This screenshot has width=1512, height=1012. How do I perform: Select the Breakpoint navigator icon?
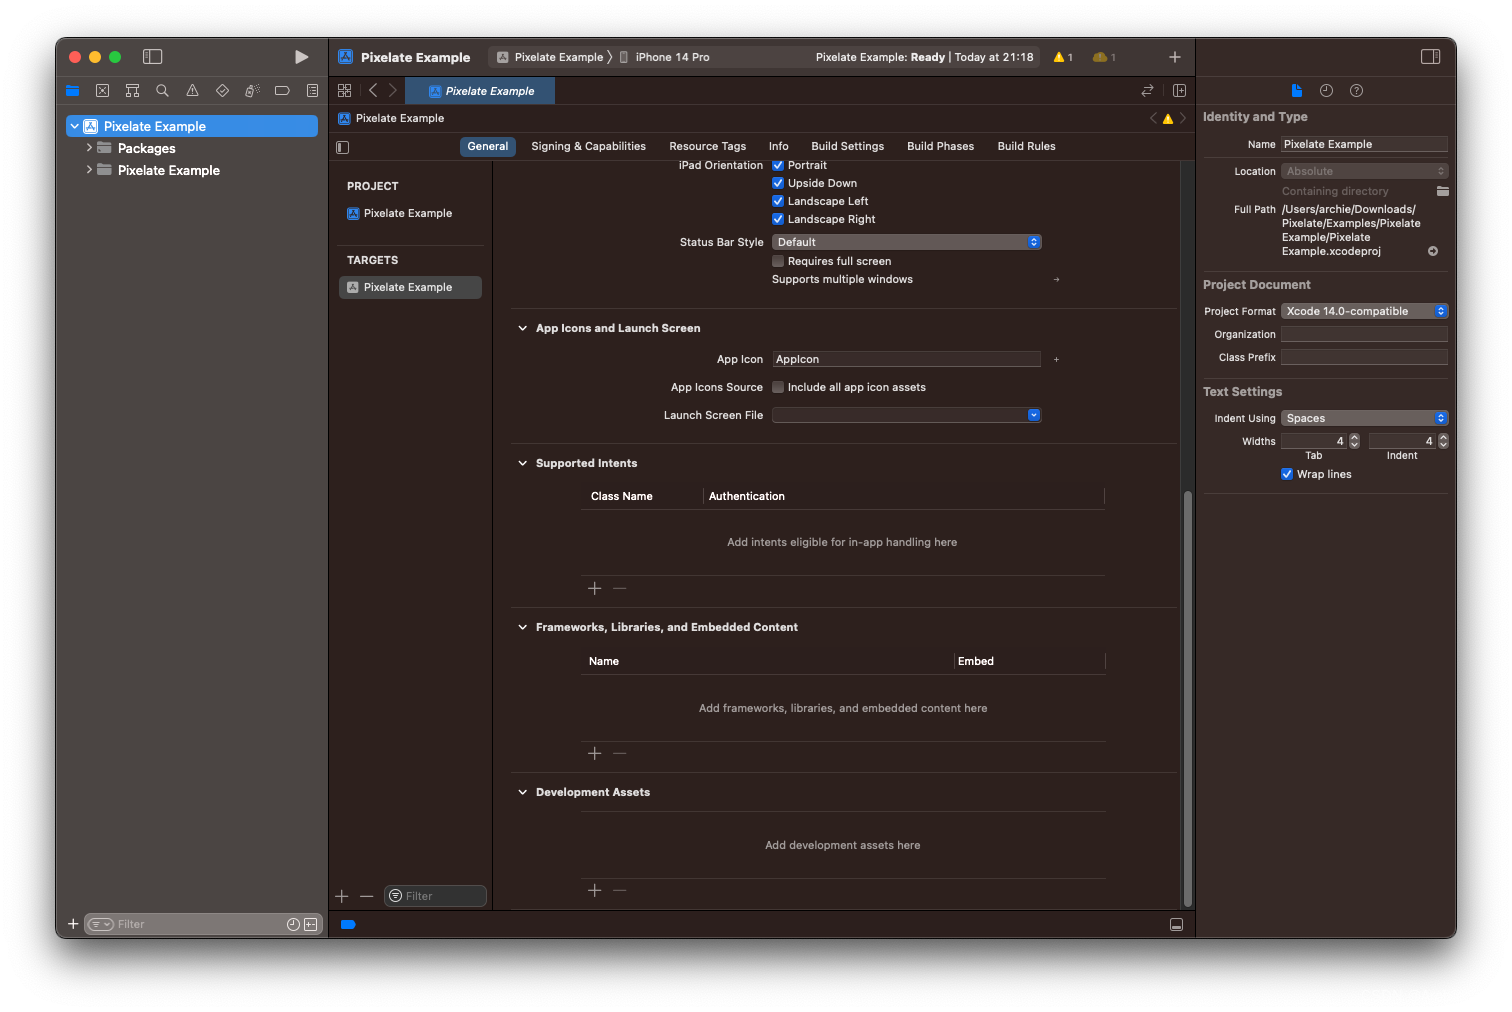(x=282, y=90)
